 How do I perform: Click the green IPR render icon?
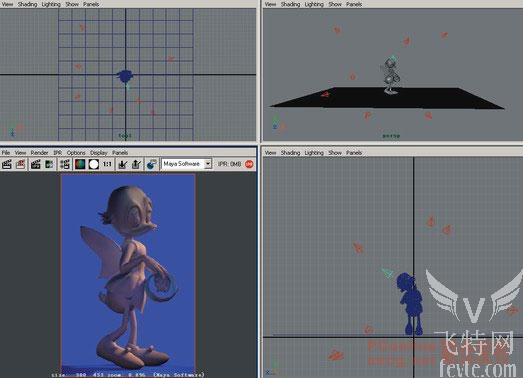pyautogui.click(x=49, y=164)
